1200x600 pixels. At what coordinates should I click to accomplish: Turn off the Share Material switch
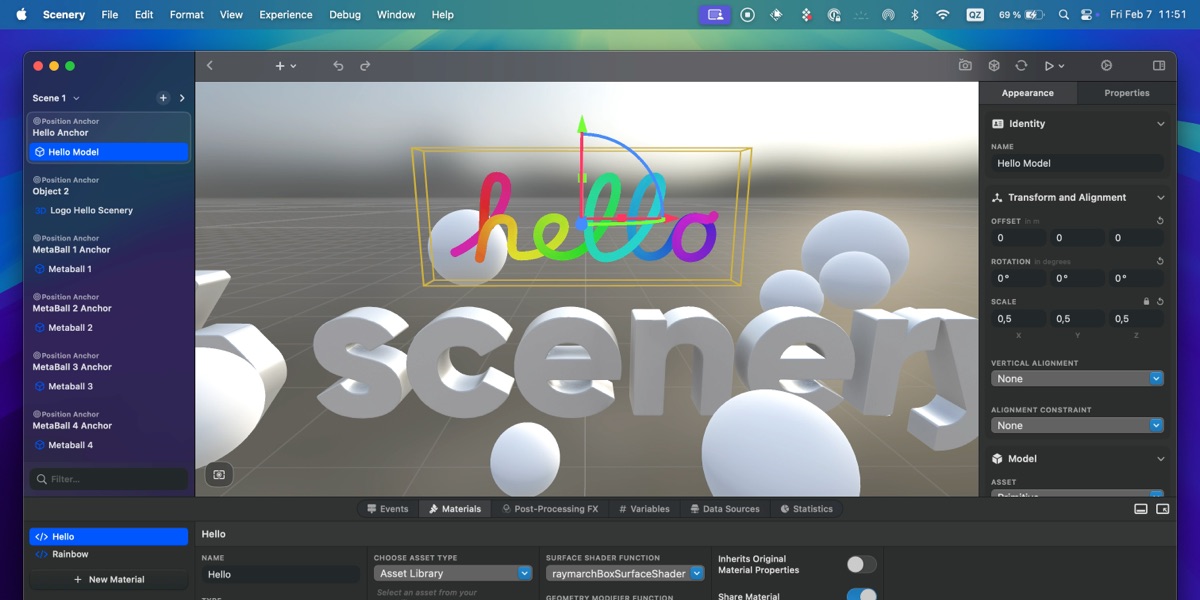(x=861, y=595)
